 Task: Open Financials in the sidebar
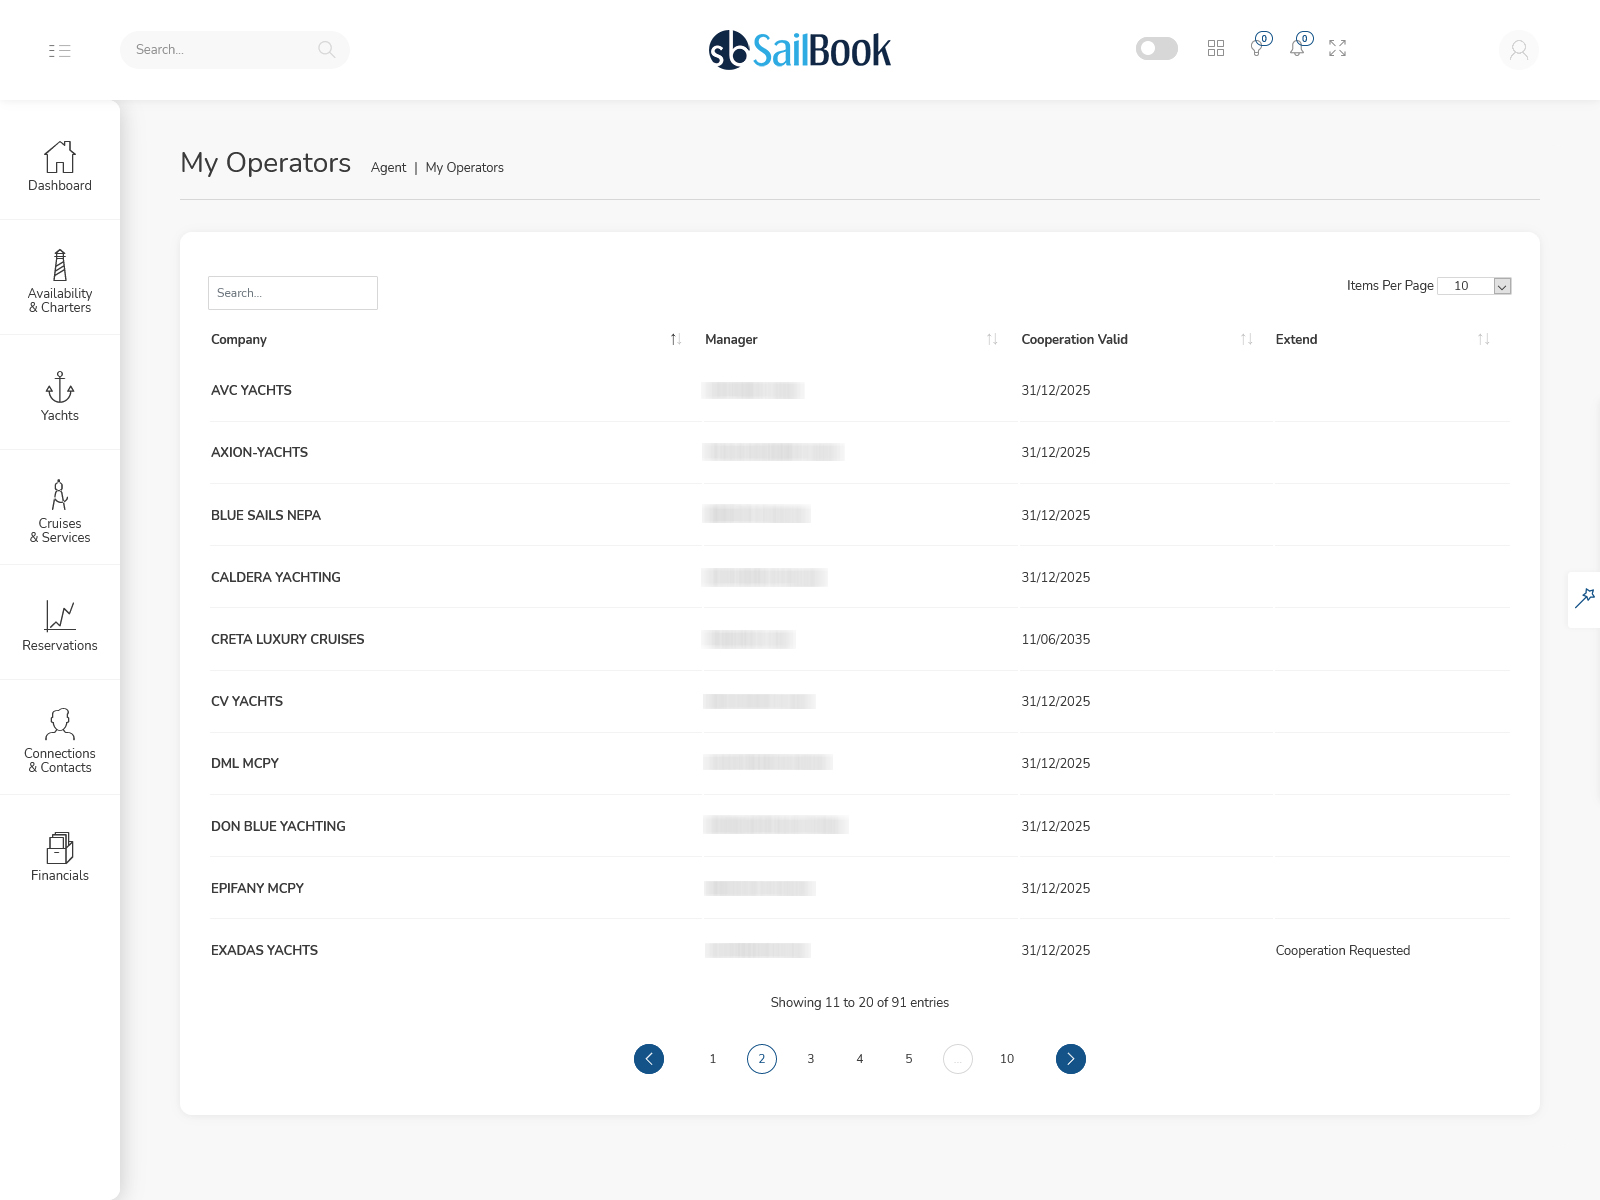click(60, 856)
